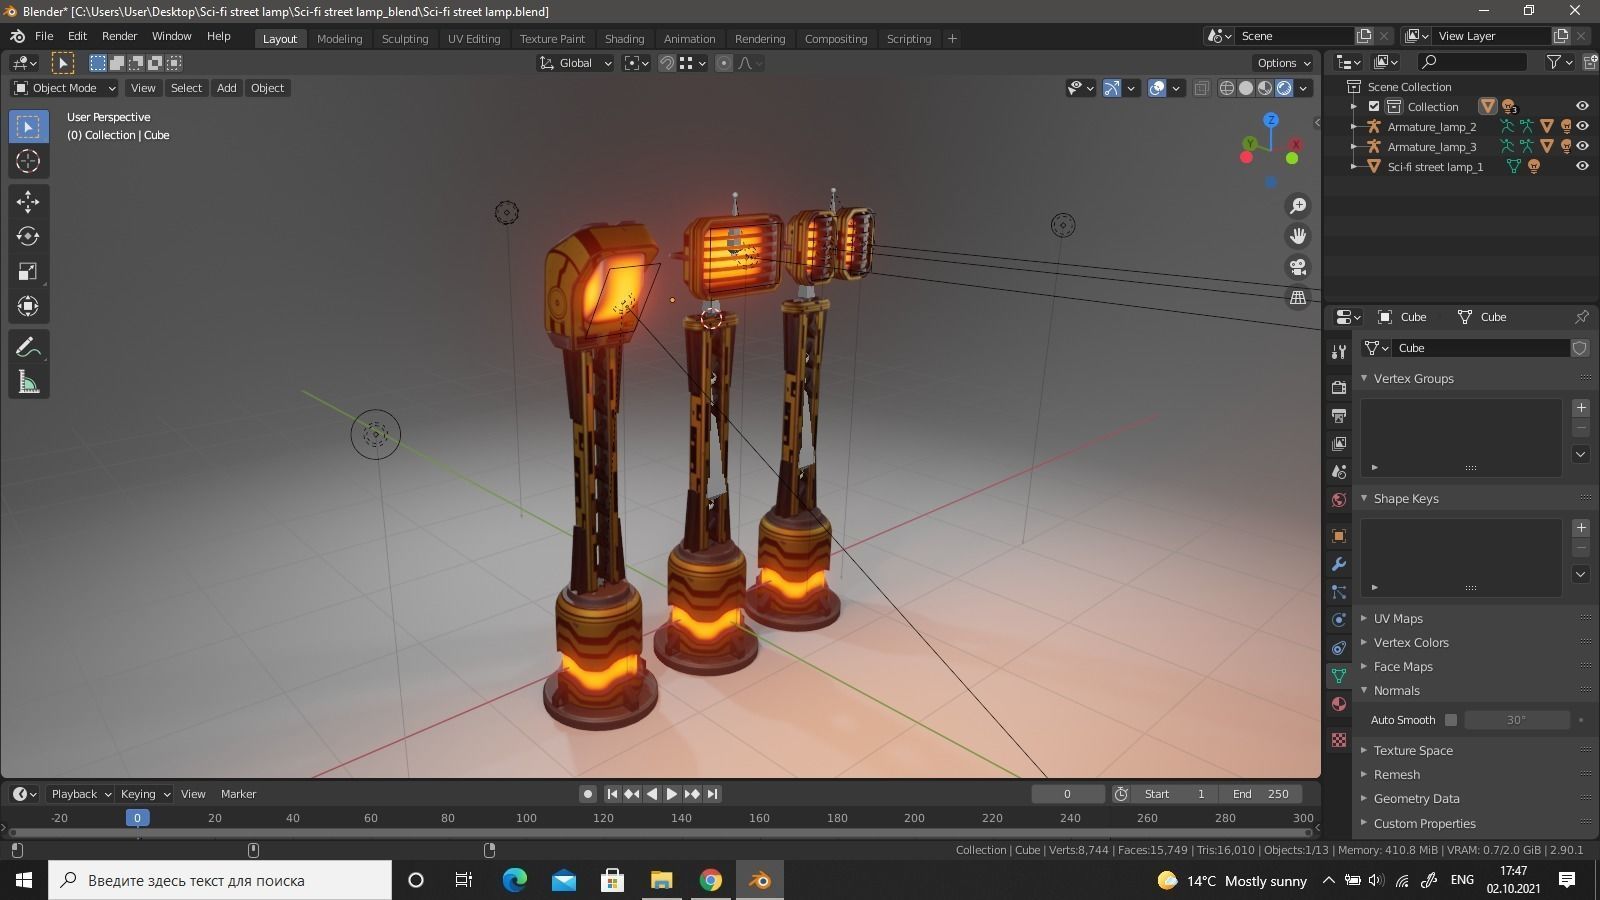1600x900 pixels.
Task: Open Particle properties tab
Action: pyautogui.click(x=1339, y=592)
